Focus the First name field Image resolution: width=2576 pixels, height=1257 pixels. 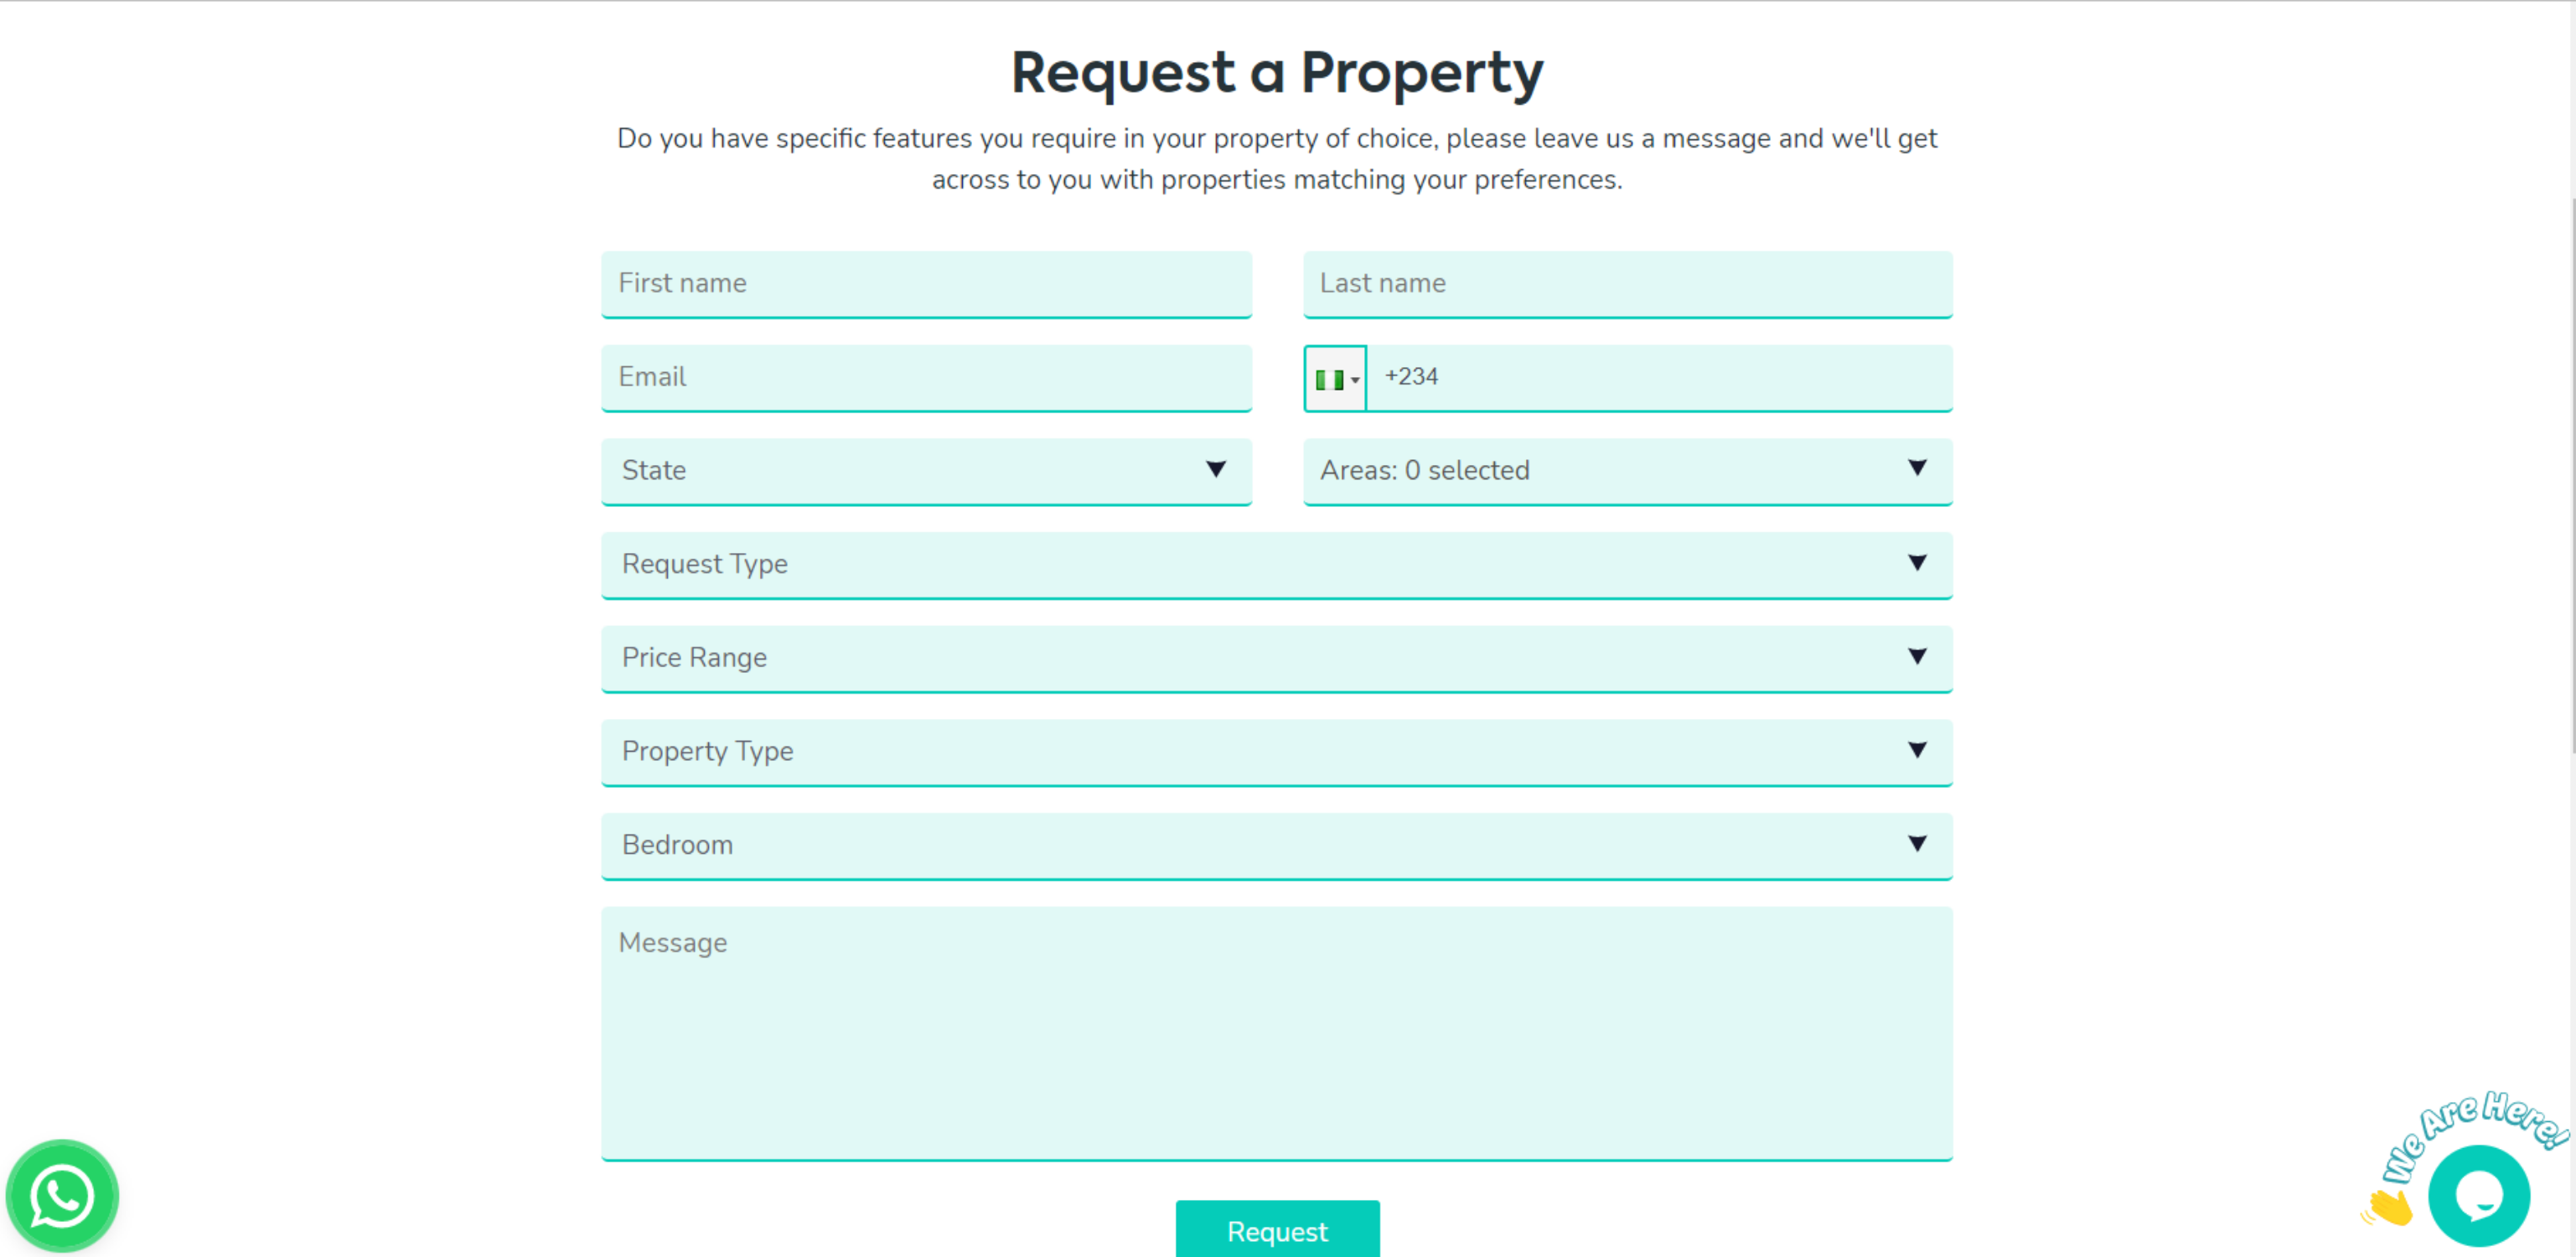926,284
